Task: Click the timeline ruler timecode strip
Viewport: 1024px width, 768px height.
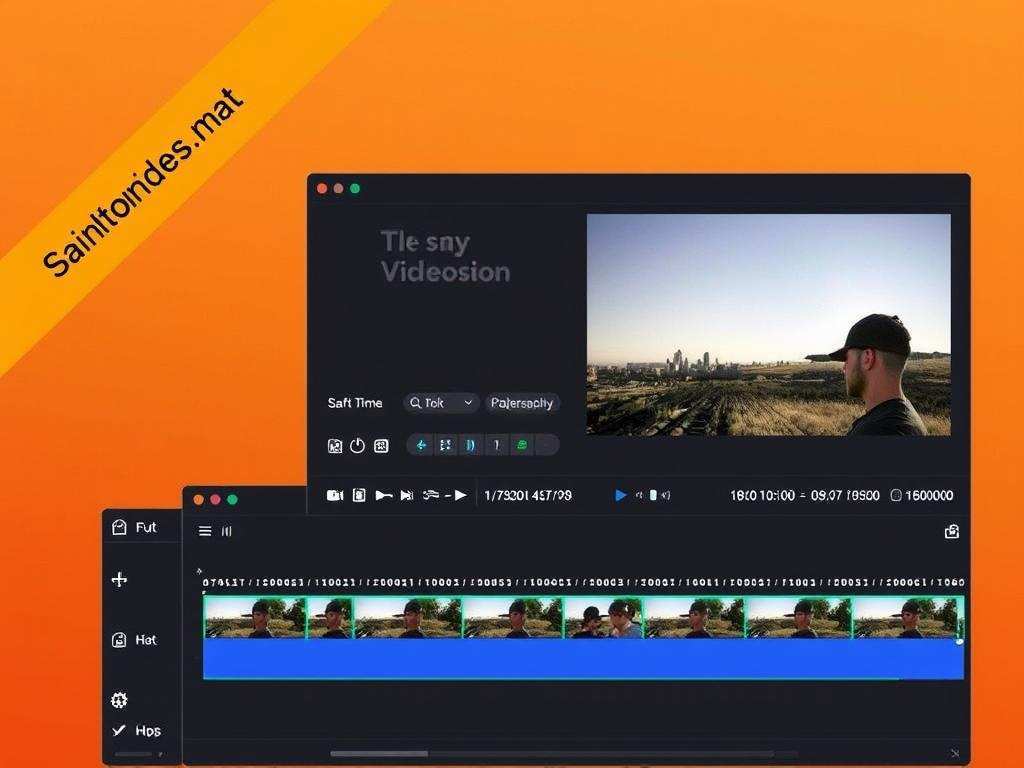Action: click(x=583, y=582)
